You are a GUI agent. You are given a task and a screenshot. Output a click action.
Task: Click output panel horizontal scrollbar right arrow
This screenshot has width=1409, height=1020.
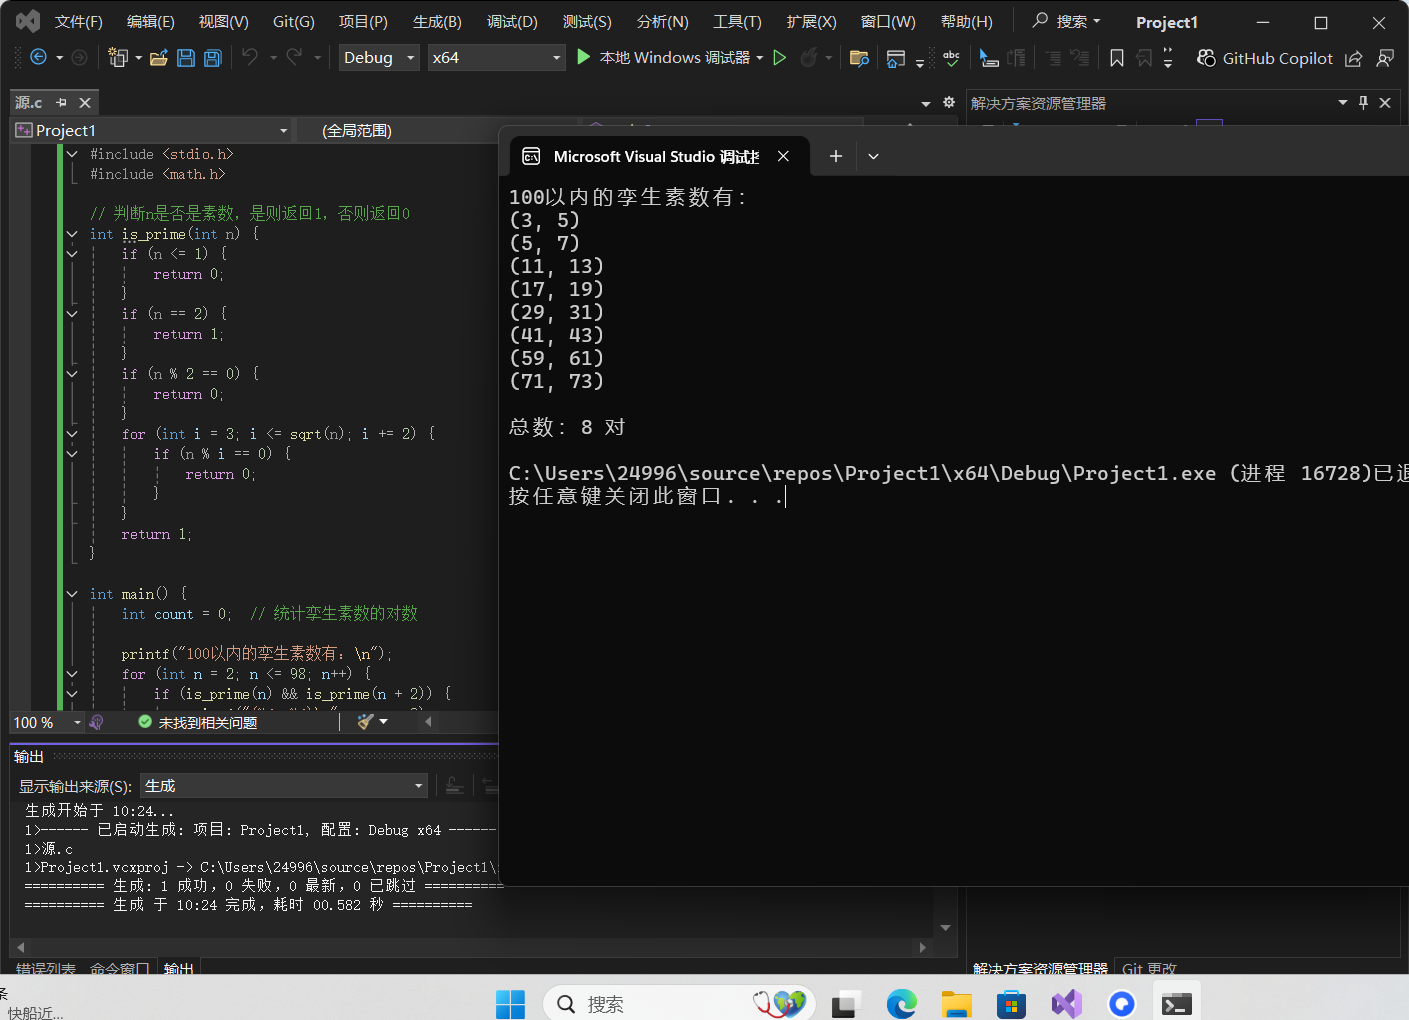(x=922, y=946)
